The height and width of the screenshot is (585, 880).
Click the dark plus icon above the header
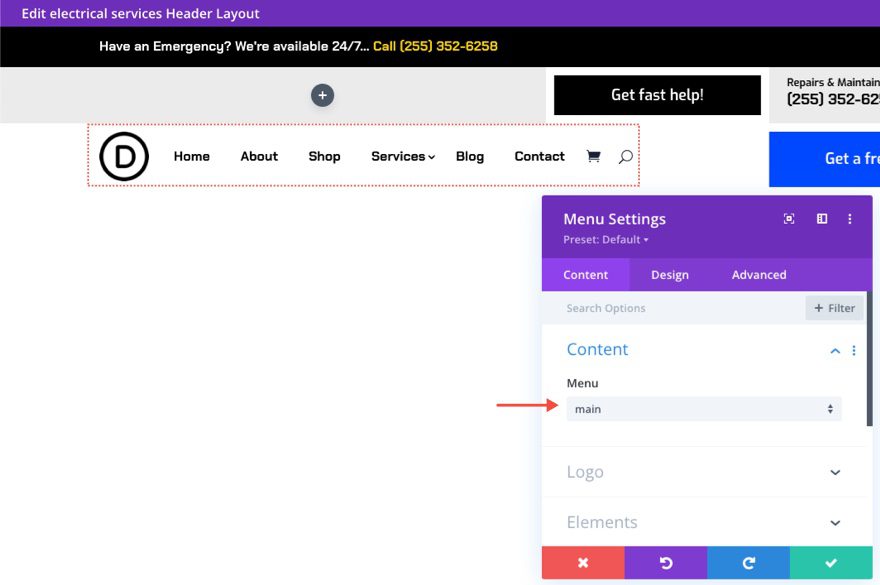pyautogui.click(x=322, y=94)
